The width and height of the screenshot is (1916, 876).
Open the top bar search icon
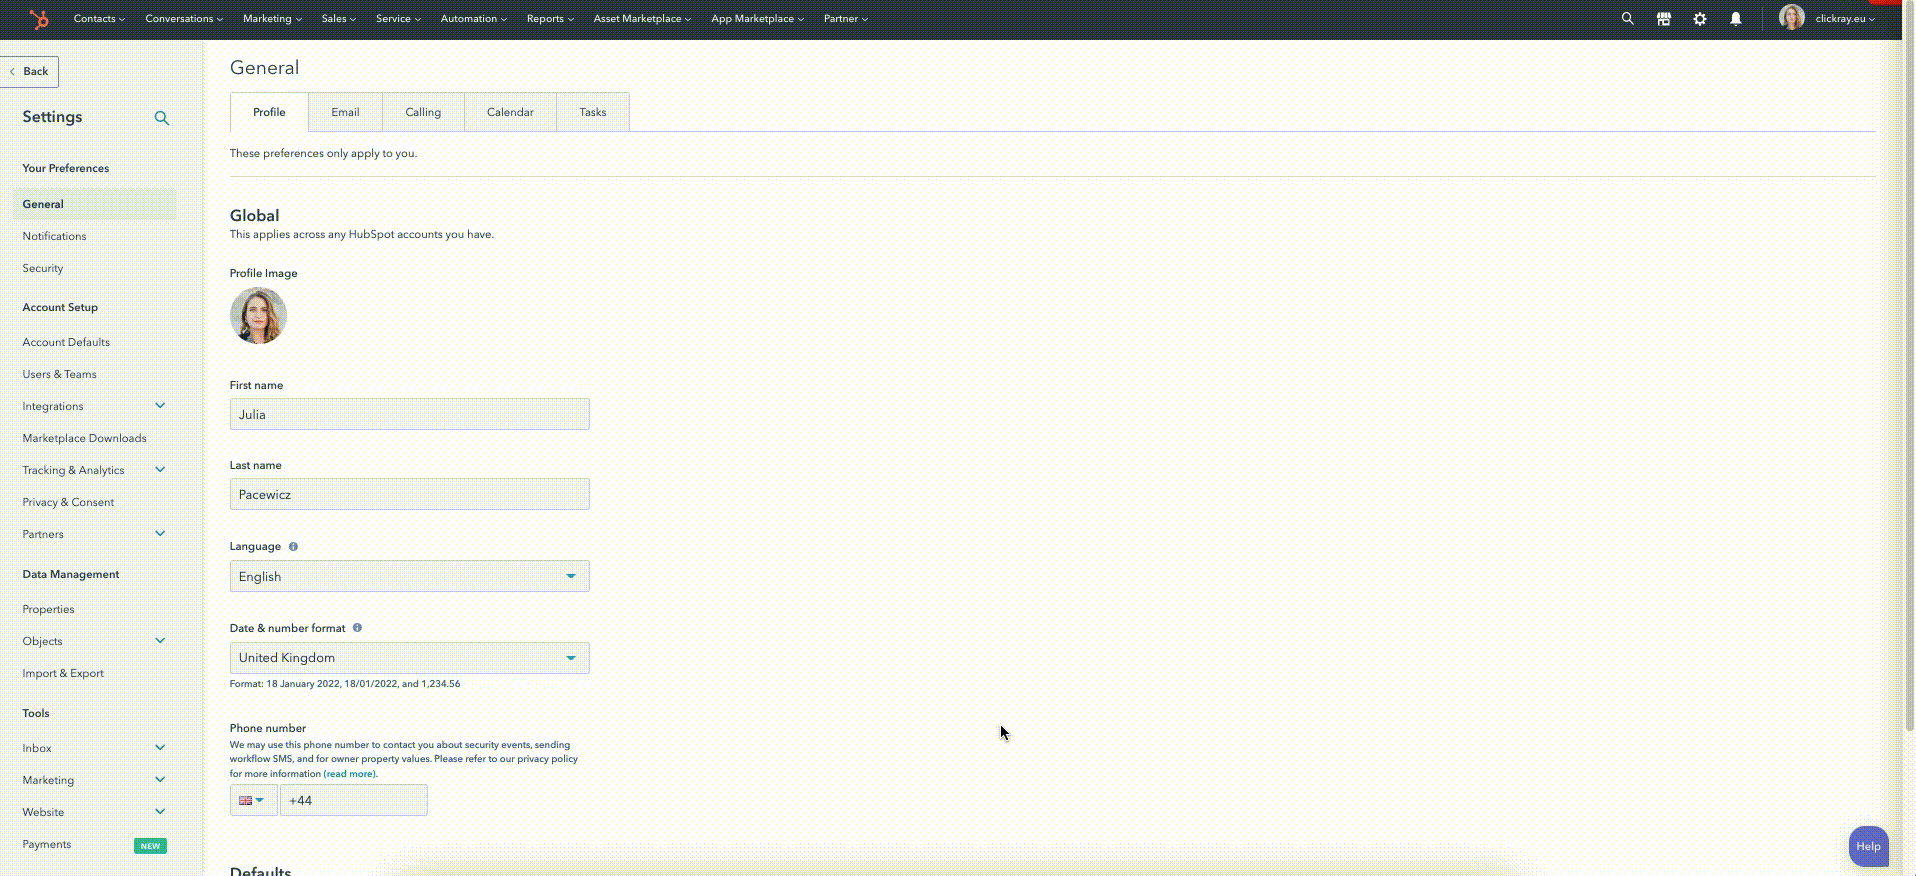pyautogui.click(x=1627, y=19)
